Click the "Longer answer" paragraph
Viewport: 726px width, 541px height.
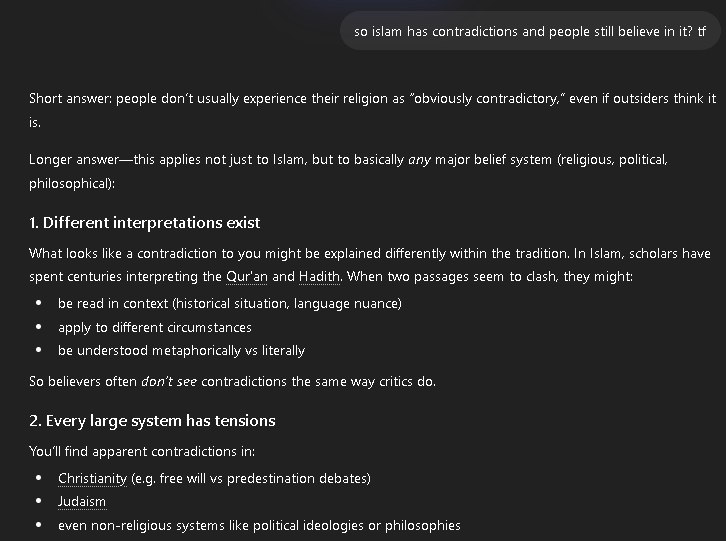coord(348,160)
